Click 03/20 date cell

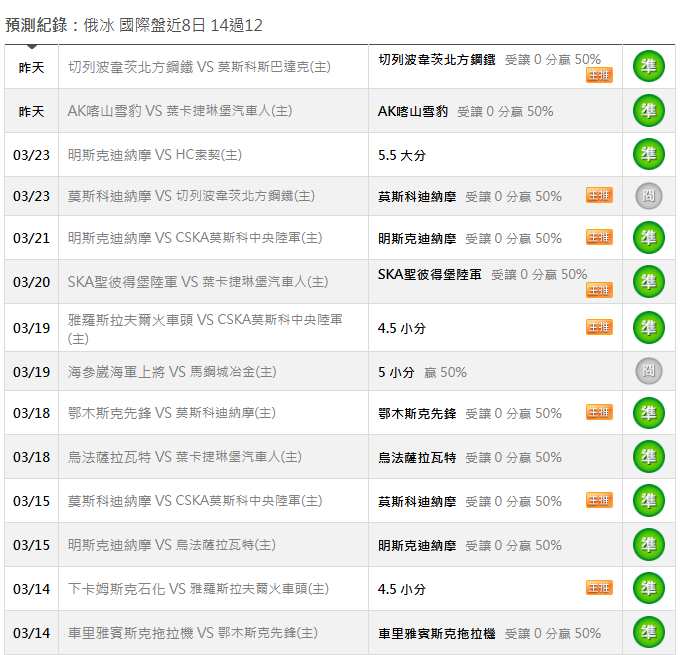32,282
